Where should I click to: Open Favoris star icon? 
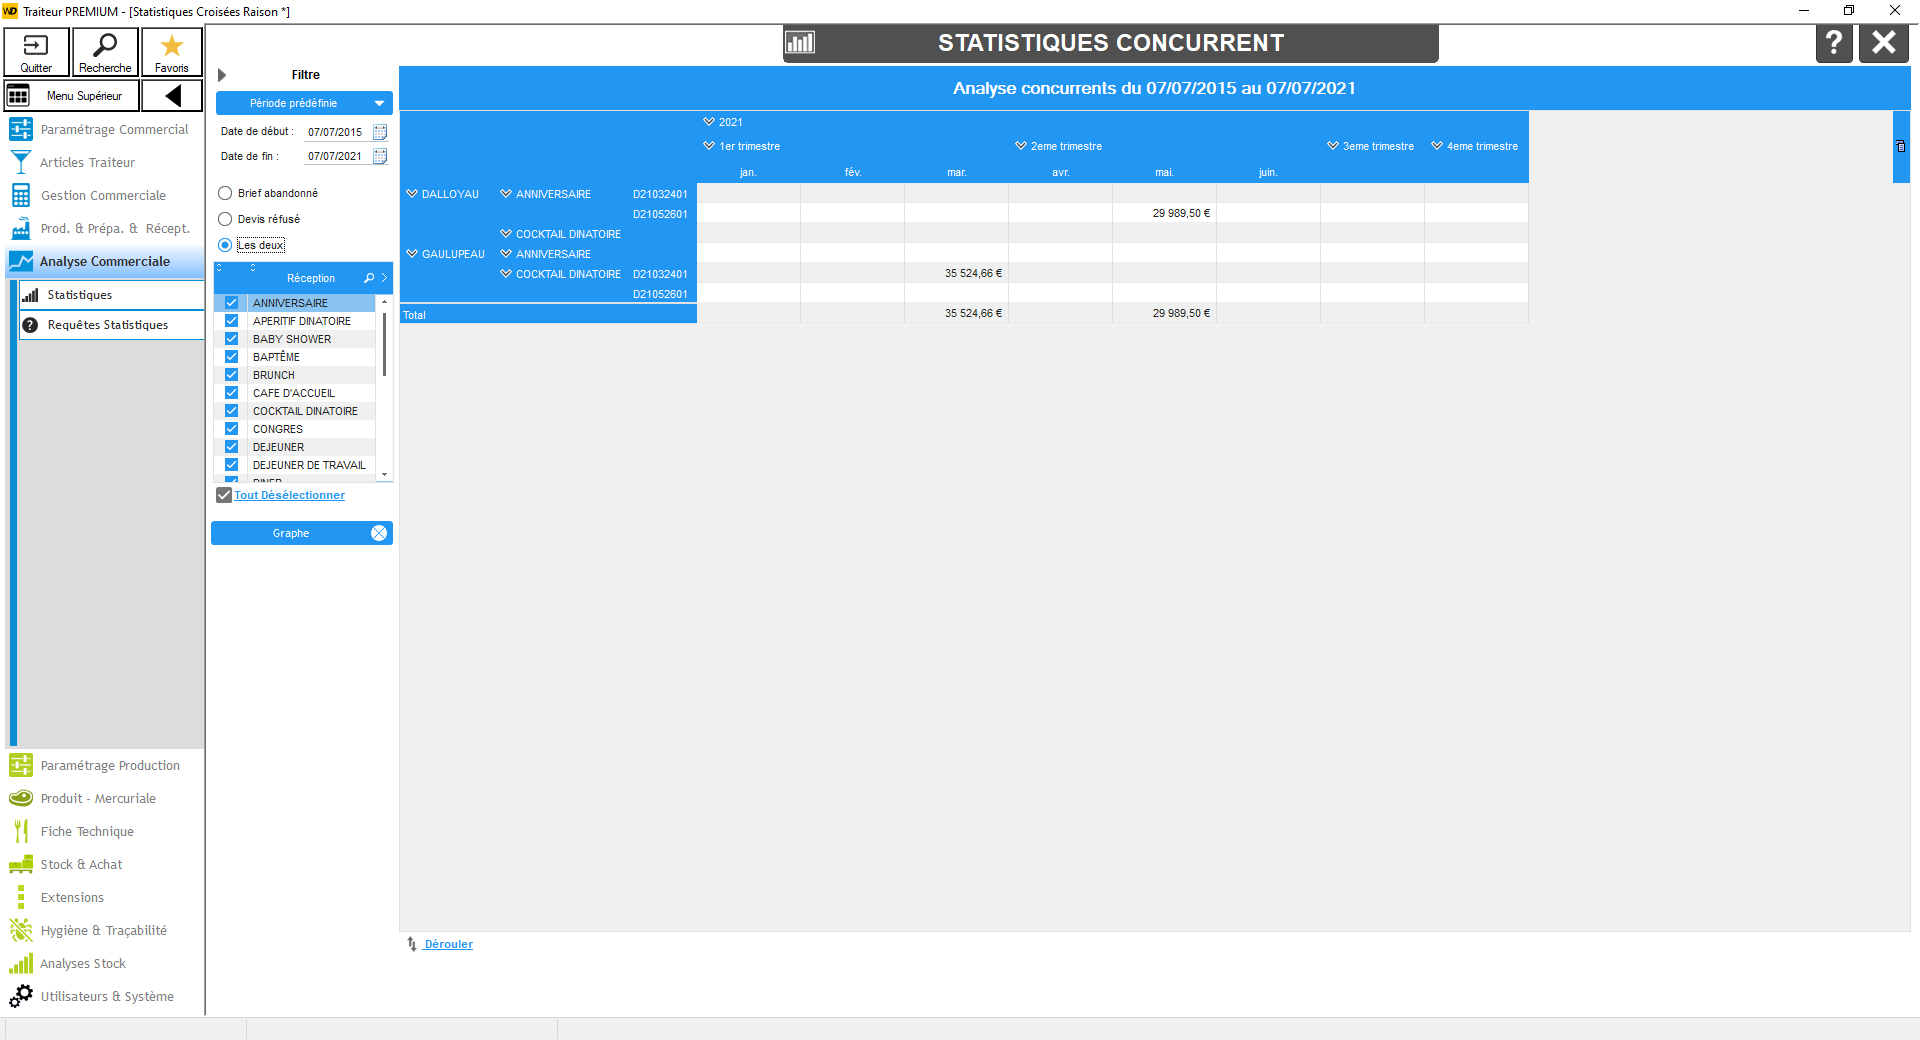172,46
